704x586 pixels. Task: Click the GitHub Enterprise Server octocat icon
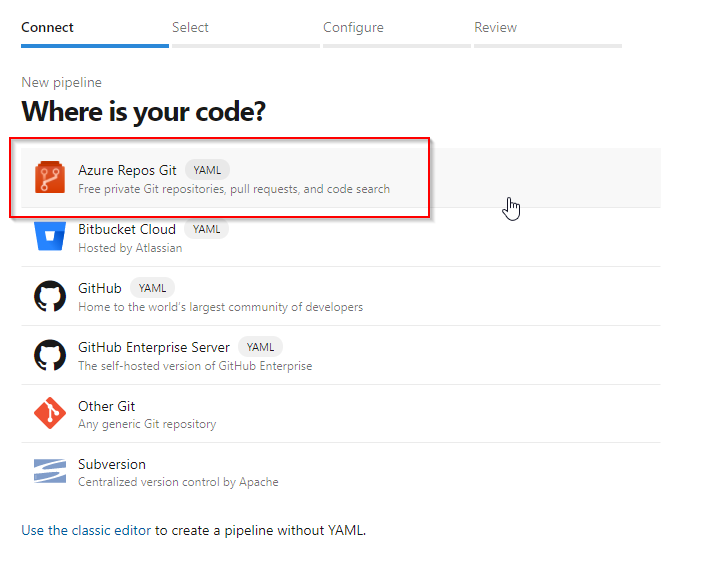(x=50, y=355)
